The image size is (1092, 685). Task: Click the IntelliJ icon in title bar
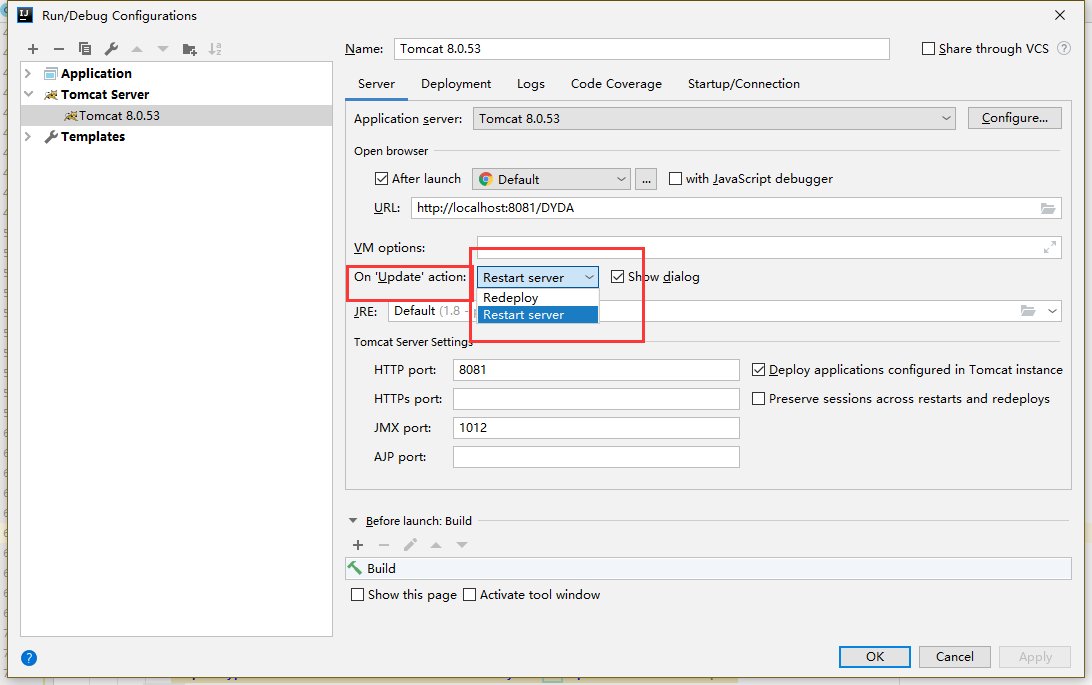[25, 15]
